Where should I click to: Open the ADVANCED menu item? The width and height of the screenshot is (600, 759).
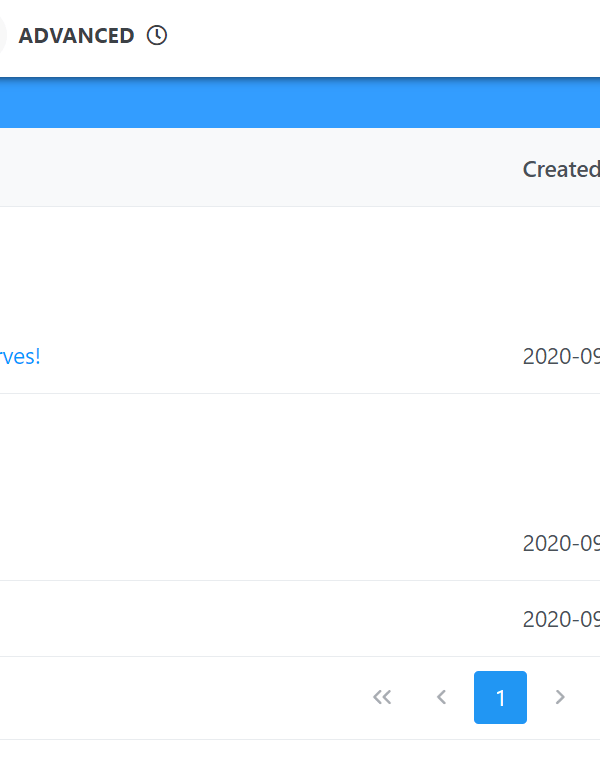click(x=76, y=35)
